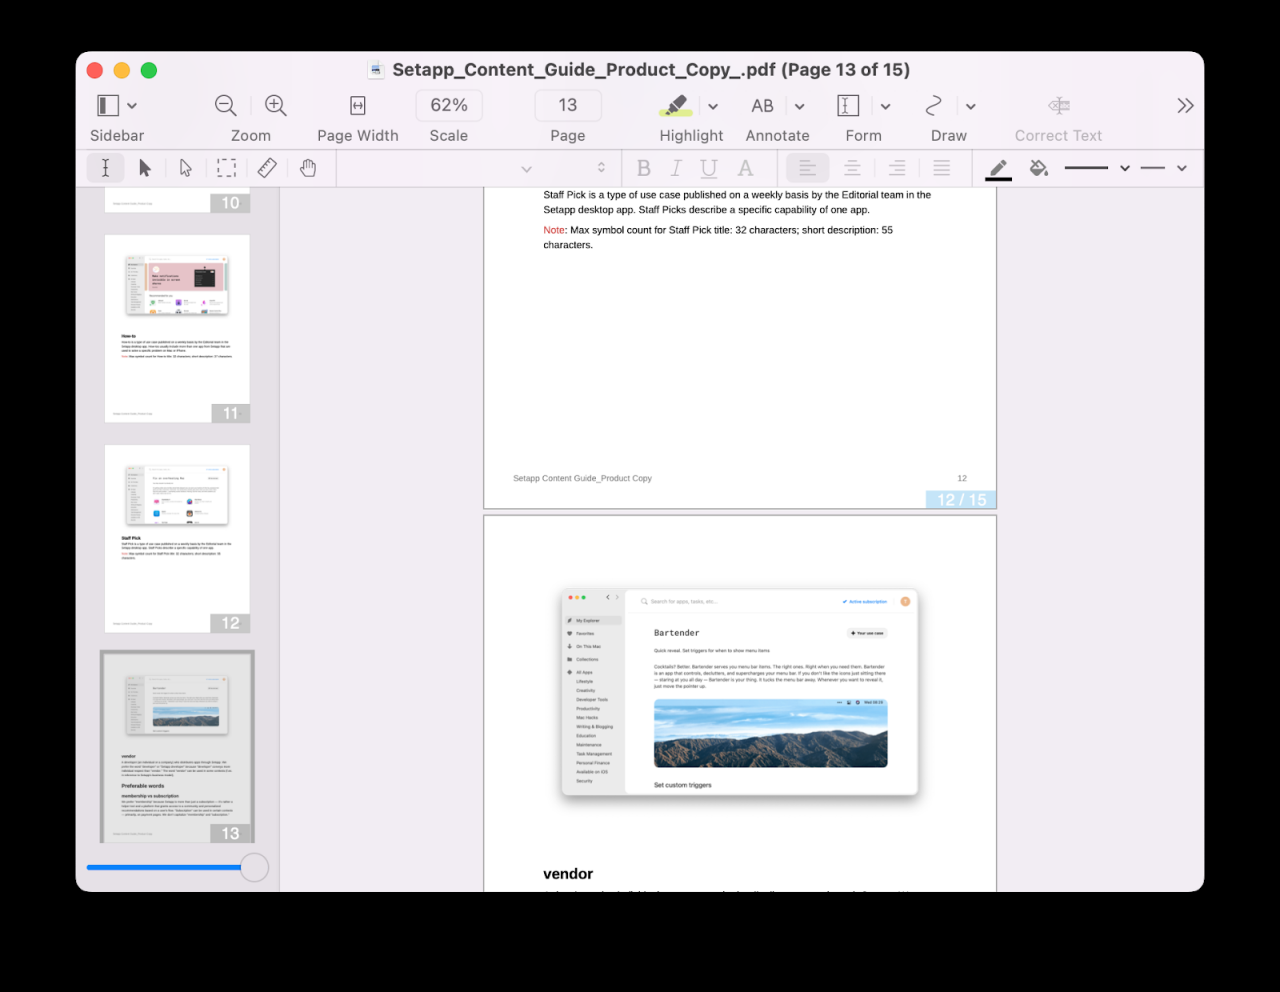Select the black arrow pointer tool
1280x992 pixels.
pyautogui.click(x=145, y=168)
